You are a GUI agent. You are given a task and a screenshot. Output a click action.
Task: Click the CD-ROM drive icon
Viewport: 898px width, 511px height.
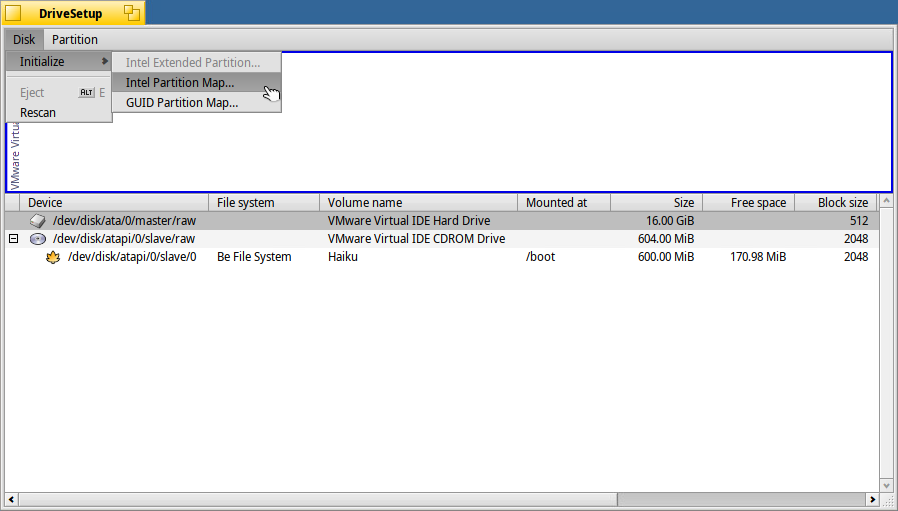38,239
